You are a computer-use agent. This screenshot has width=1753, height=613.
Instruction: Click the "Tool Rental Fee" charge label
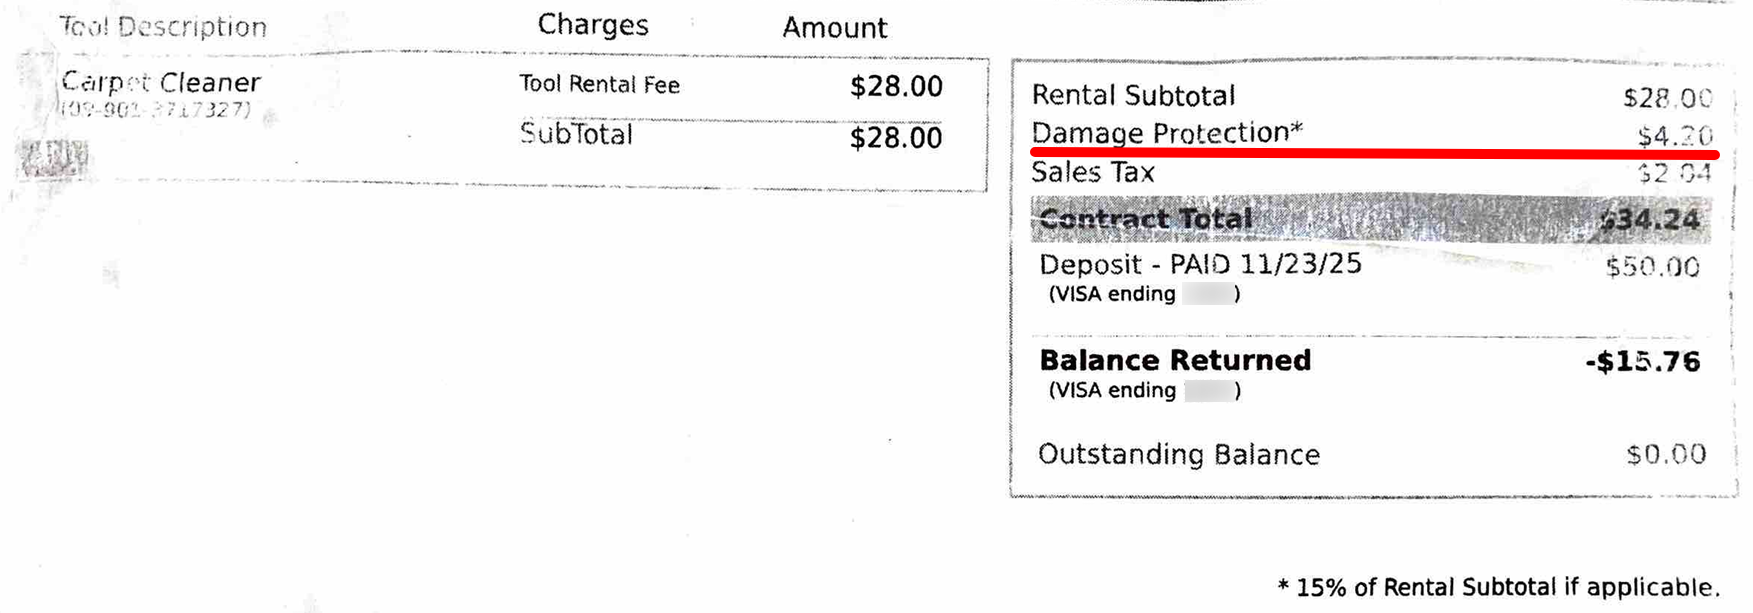(599, 85)
